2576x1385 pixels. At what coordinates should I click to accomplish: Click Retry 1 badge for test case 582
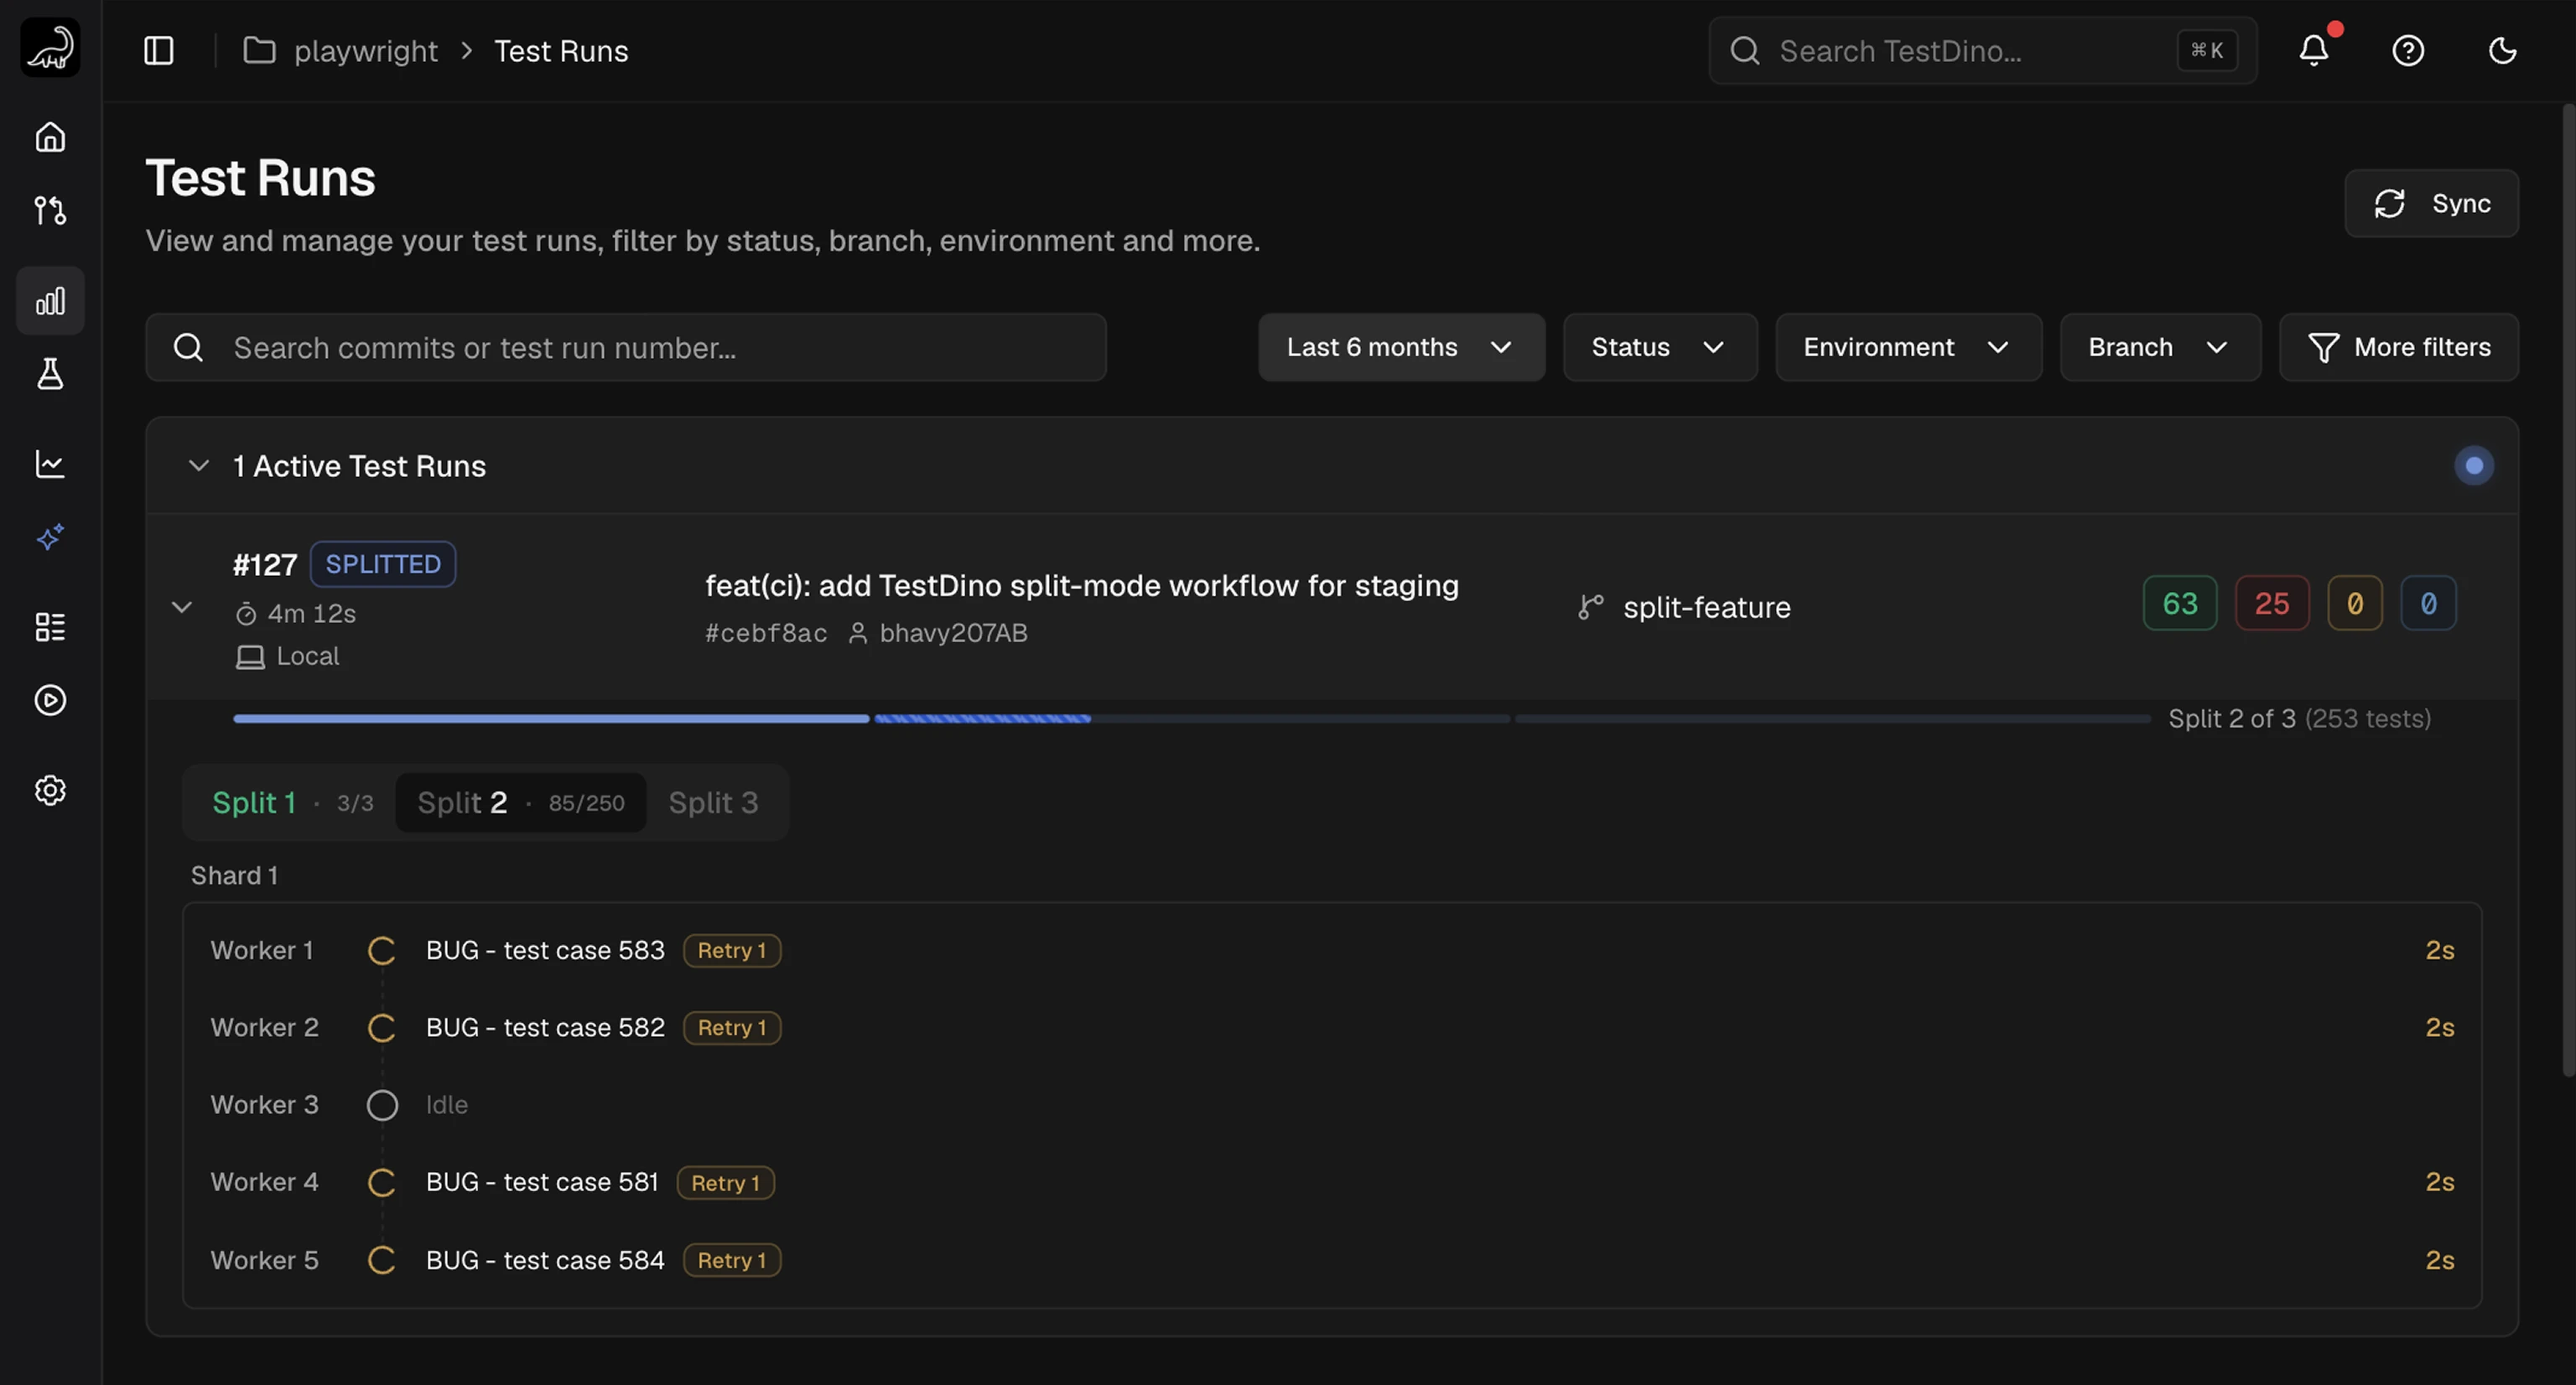tap(732, 1027)
